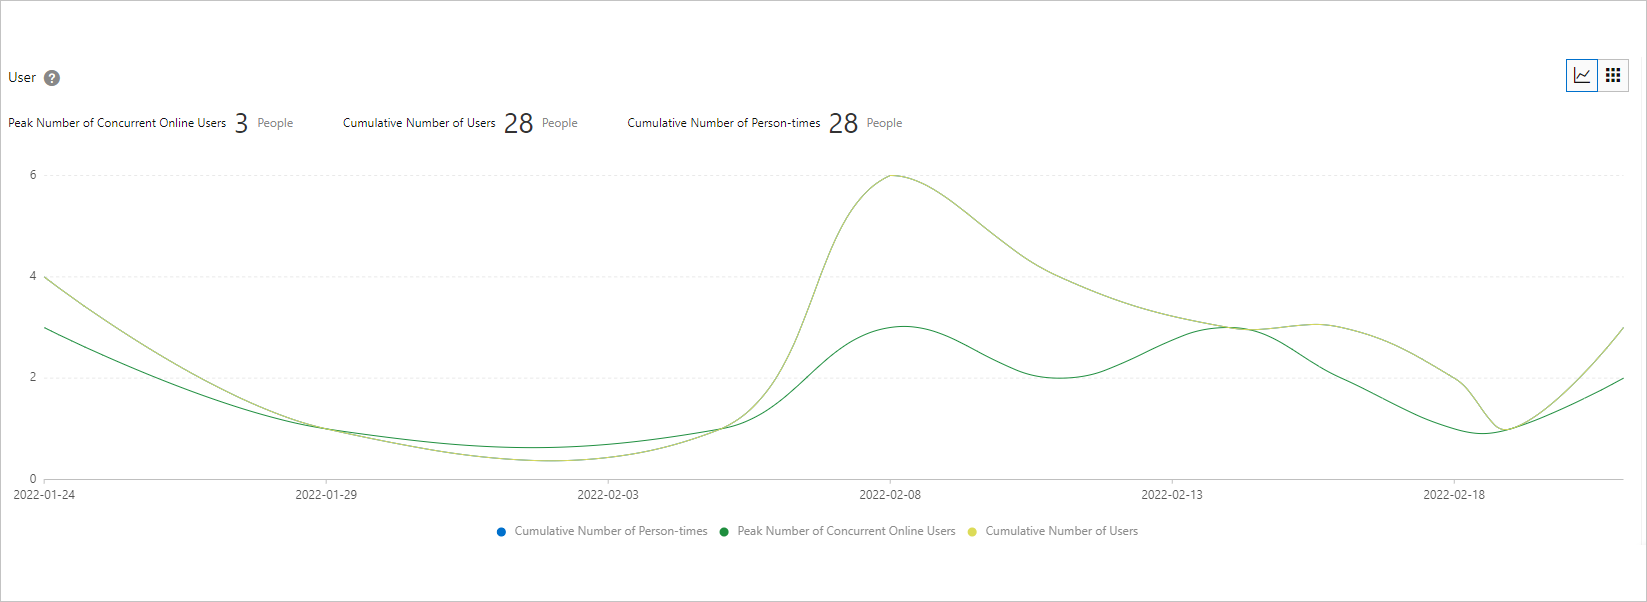Click the y-axis label 4
Viewport: 1647px width, 602px height.
point(33,276)
